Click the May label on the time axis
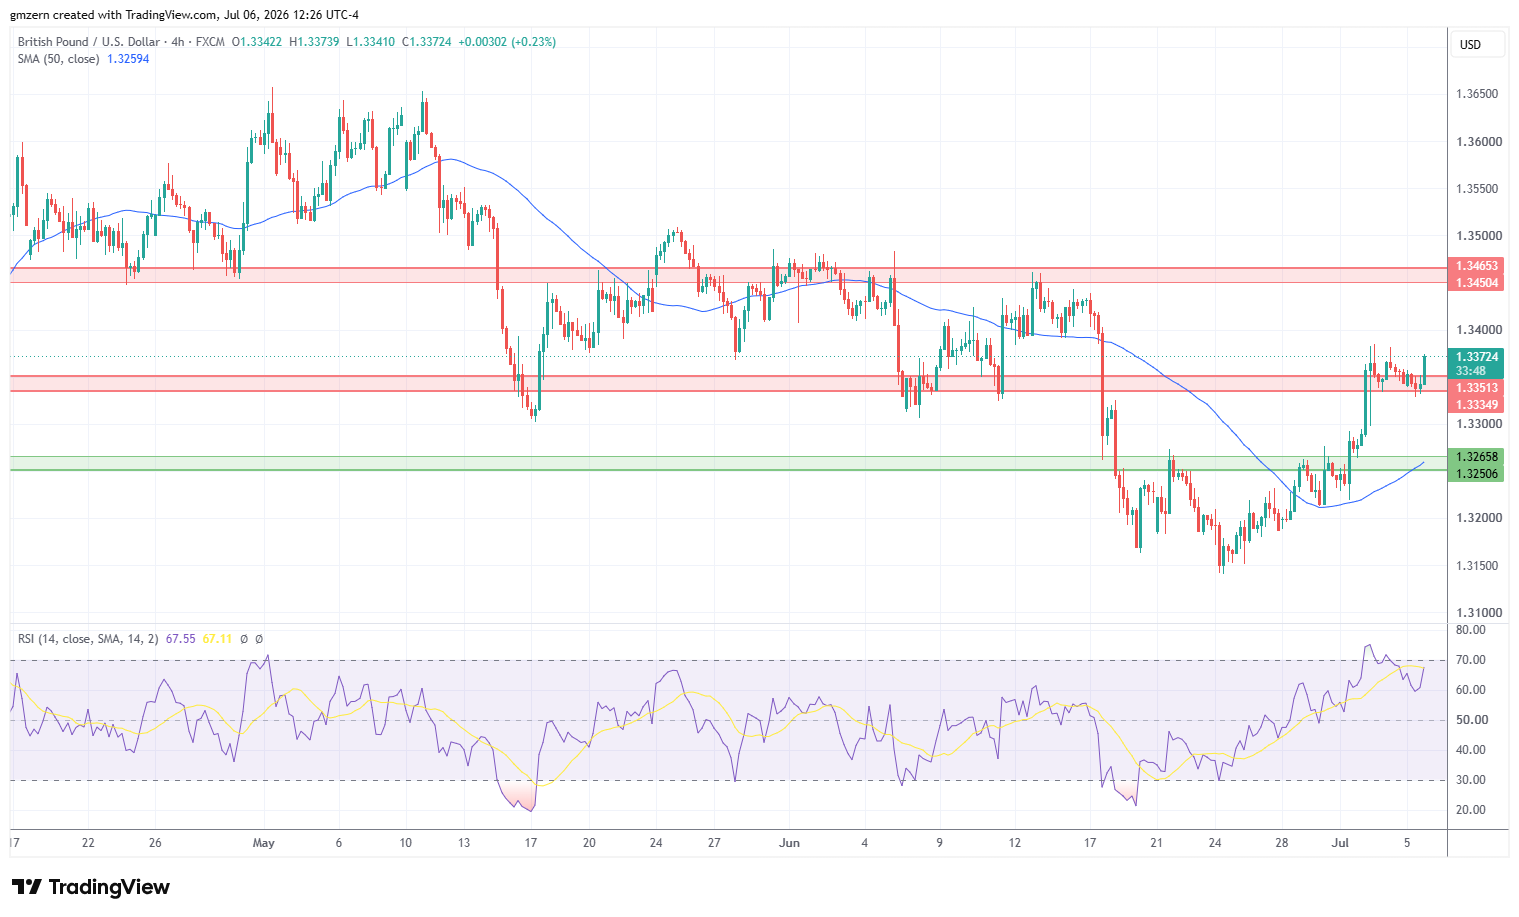The image size is (1519, 917). pos(264,843)
